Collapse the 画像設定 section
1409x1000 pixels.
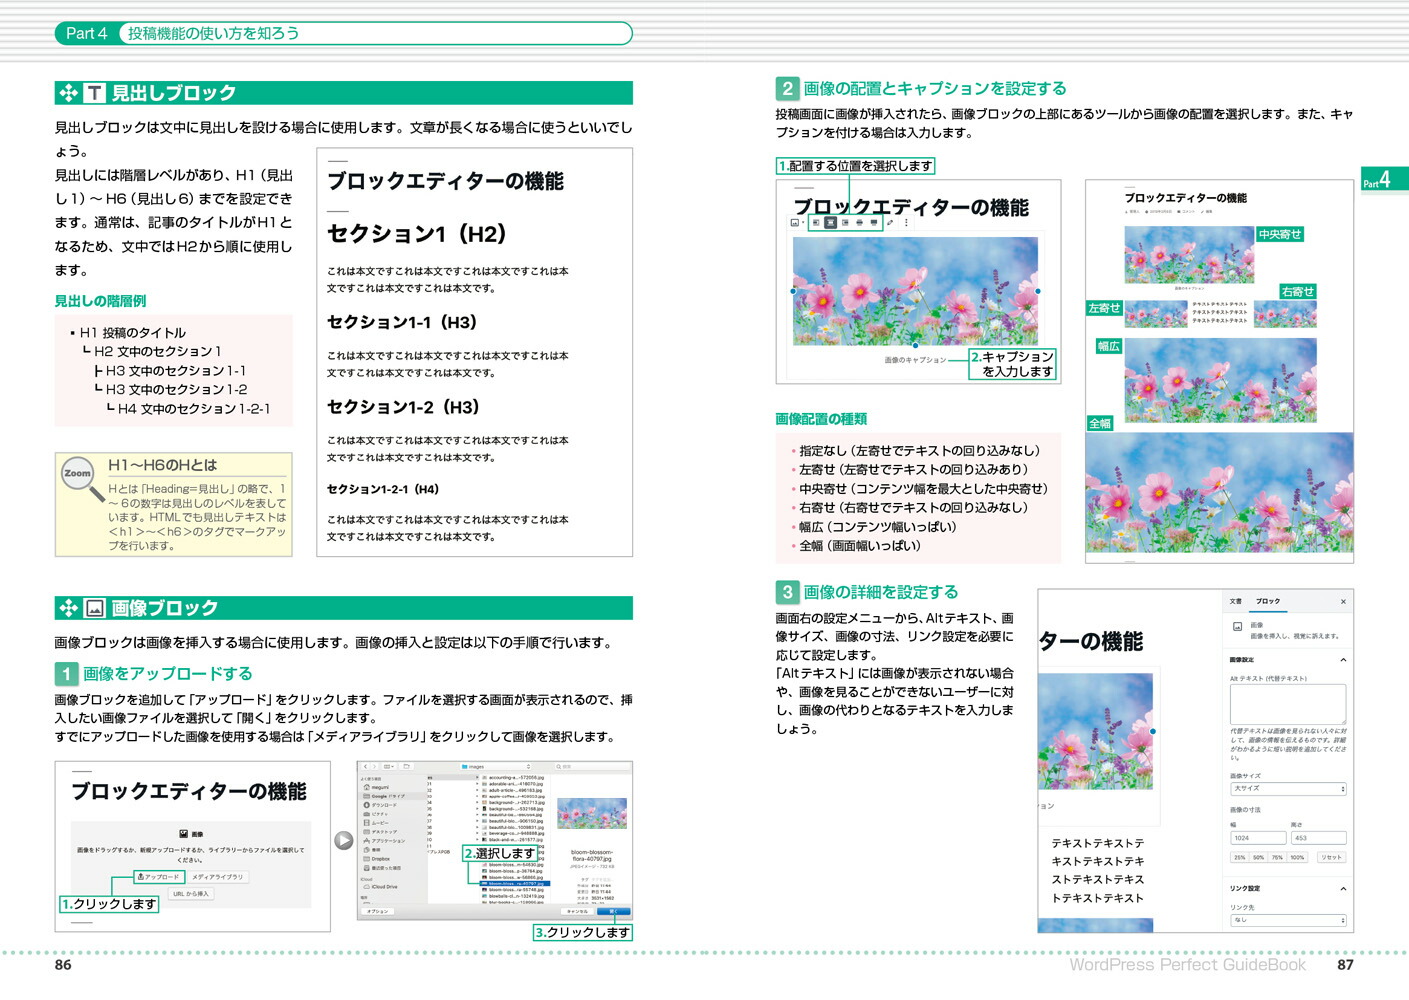(x=1343, y=660)
